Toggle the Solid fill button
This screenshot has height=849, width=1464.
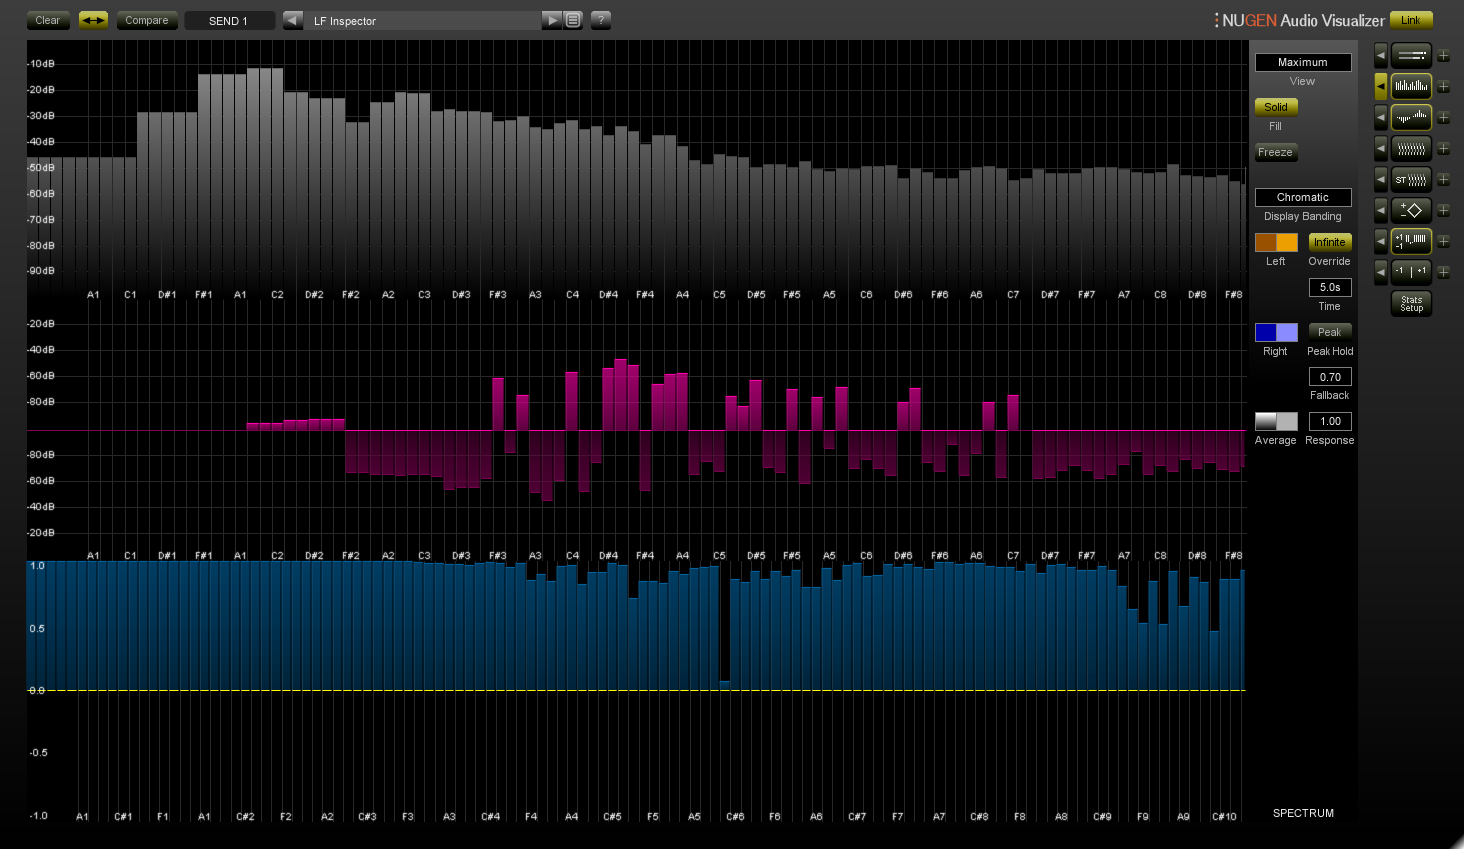click(x=1276, y=107)
